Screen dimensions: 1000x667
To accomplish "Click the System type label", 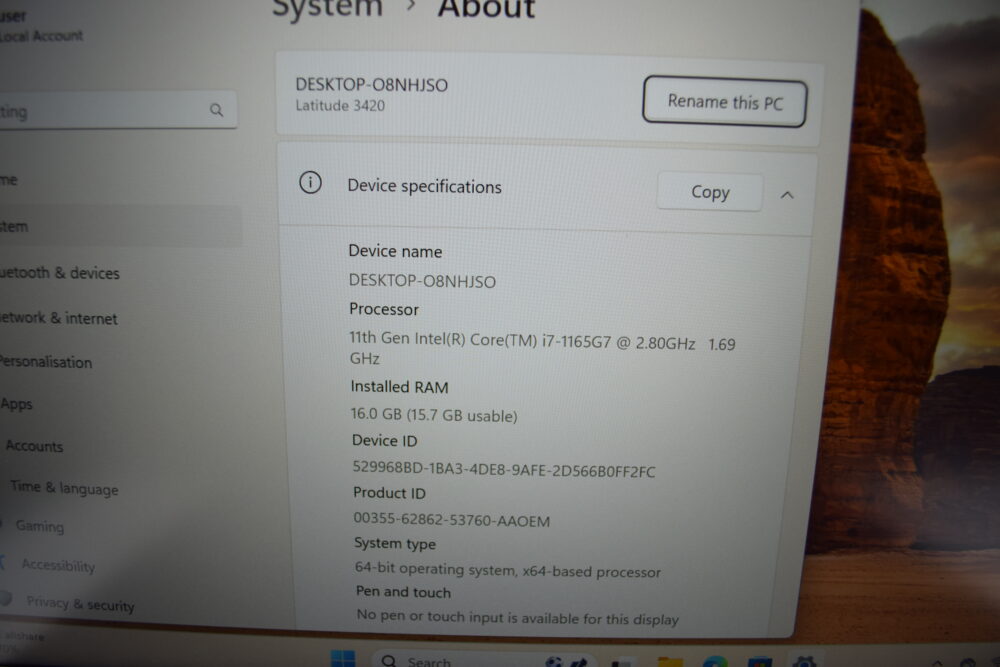I will (x=395, y=543).
